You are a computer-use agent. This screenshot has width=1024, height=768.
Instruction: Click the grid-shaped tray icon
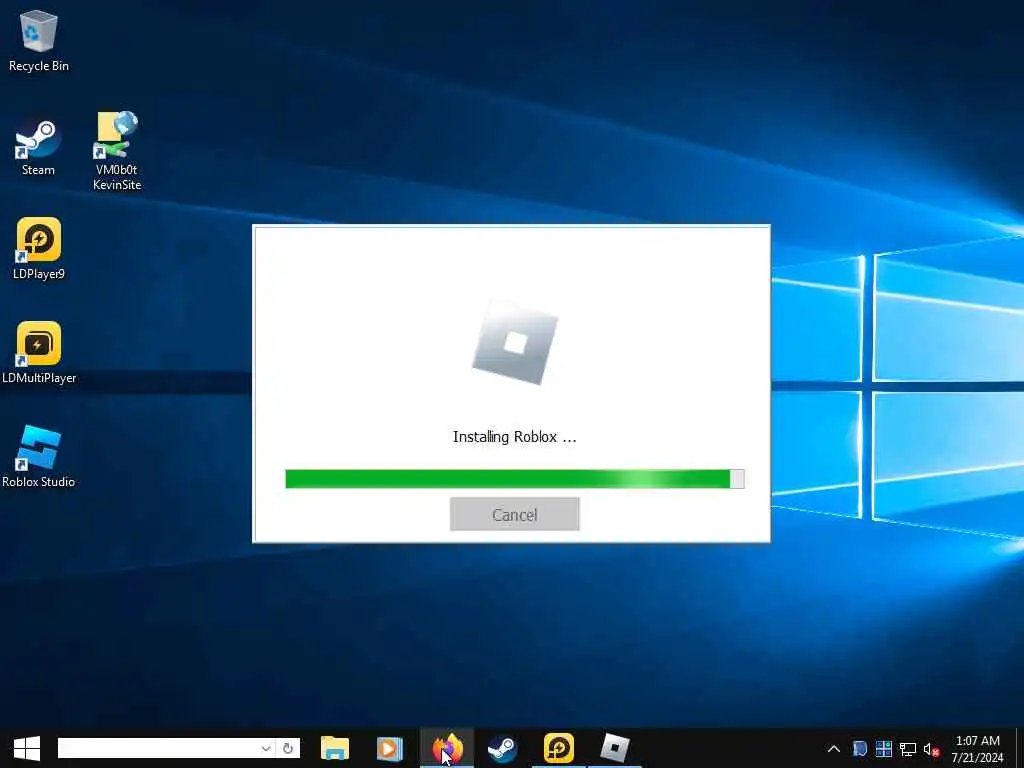tap(884, 749)
